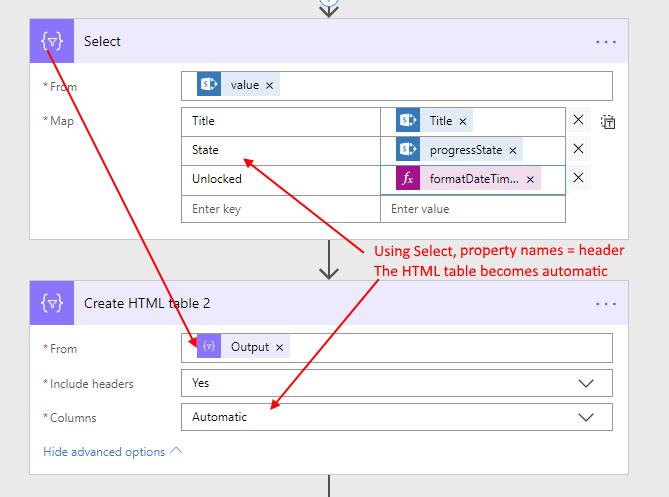The width and height of the screenshot is (669, 497).
Task: Delete the State map row
Action: coord(579,150)
